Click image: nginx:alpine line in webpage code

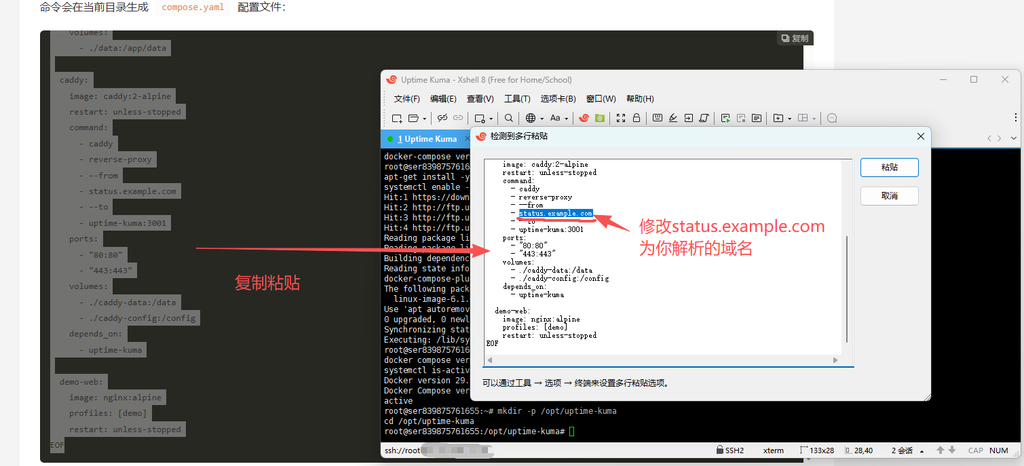[115, 397]
